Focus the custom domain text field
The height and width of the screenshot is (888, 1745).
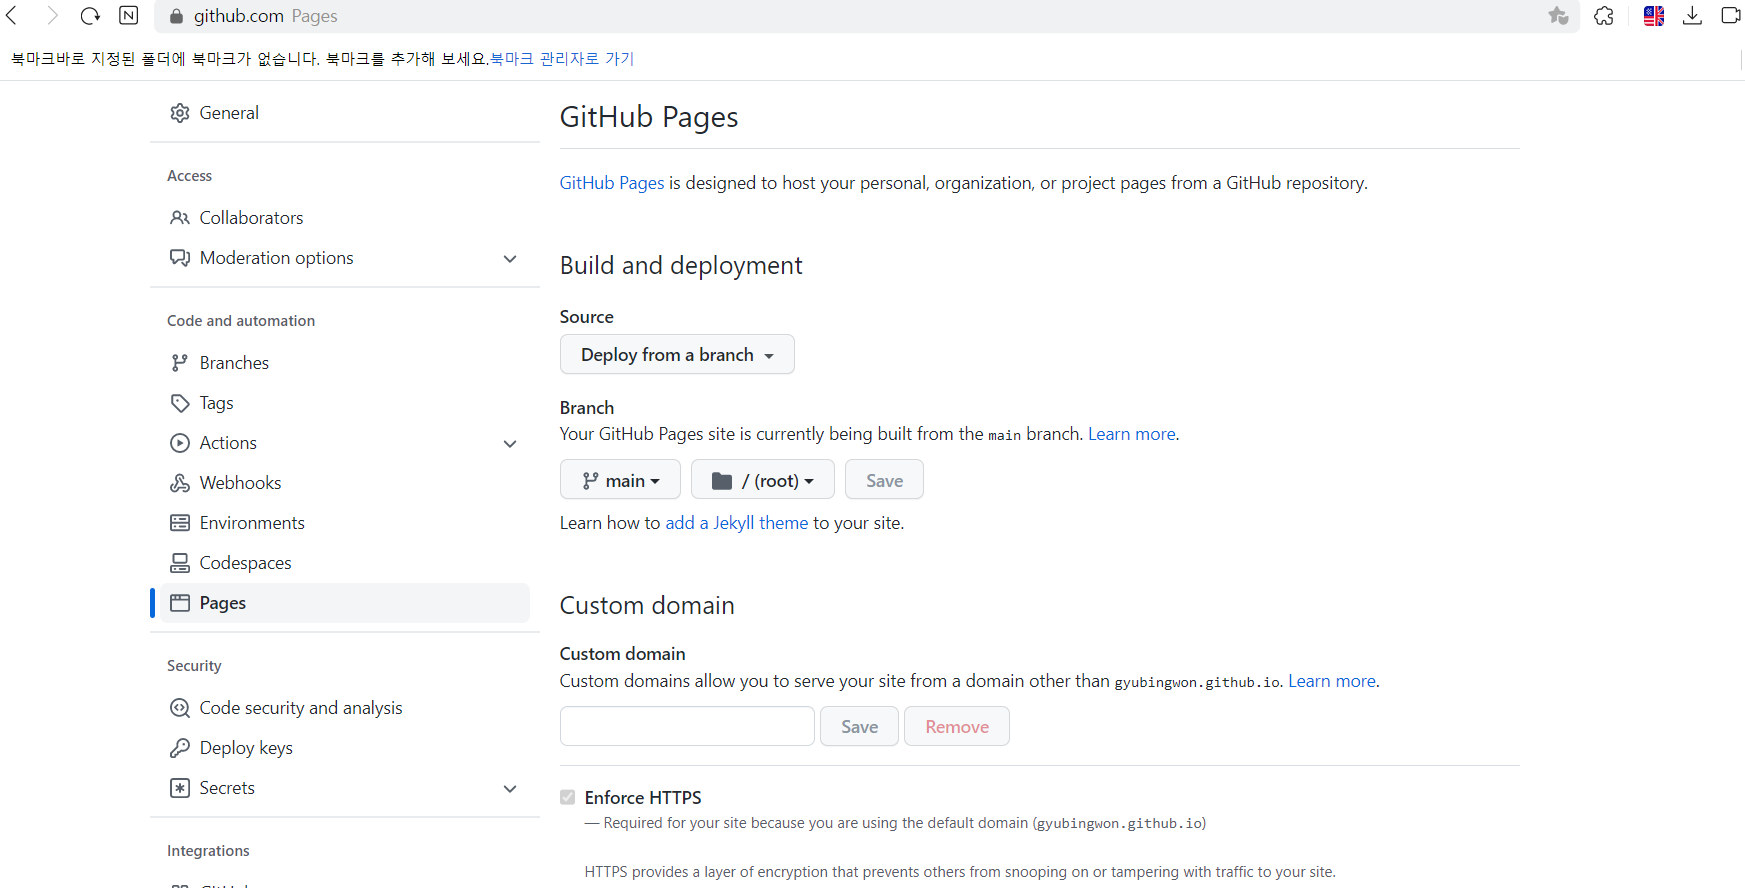pyautogui.click(x=687, y=726)
